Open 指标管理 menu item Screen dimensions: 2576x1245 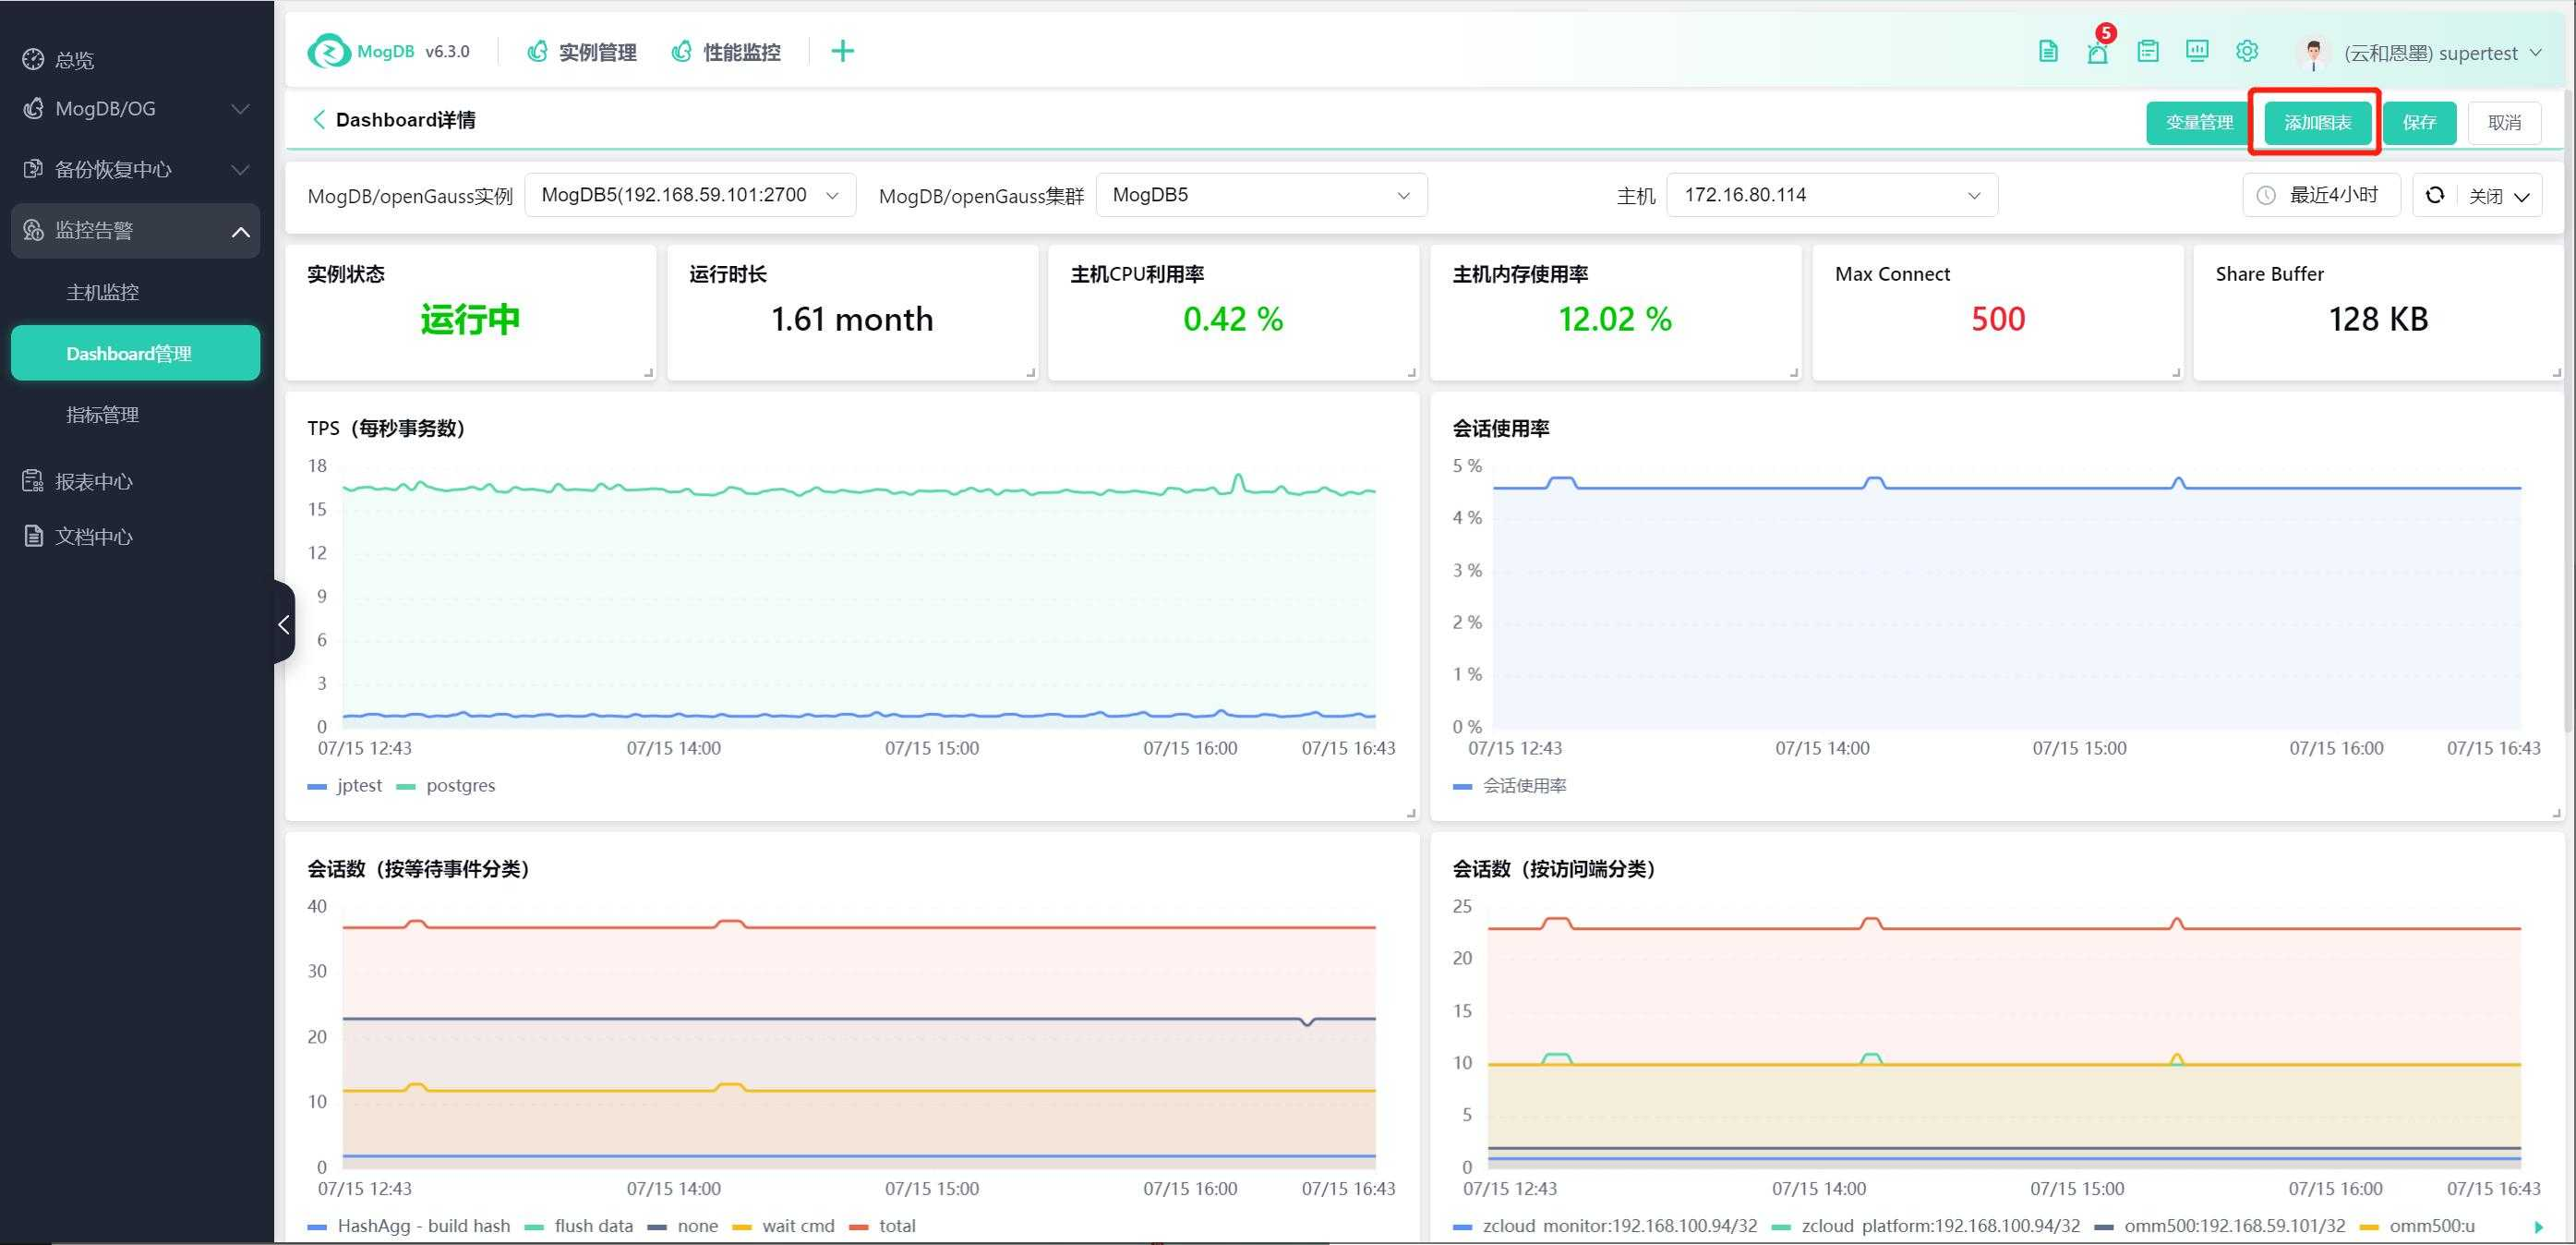136,415
